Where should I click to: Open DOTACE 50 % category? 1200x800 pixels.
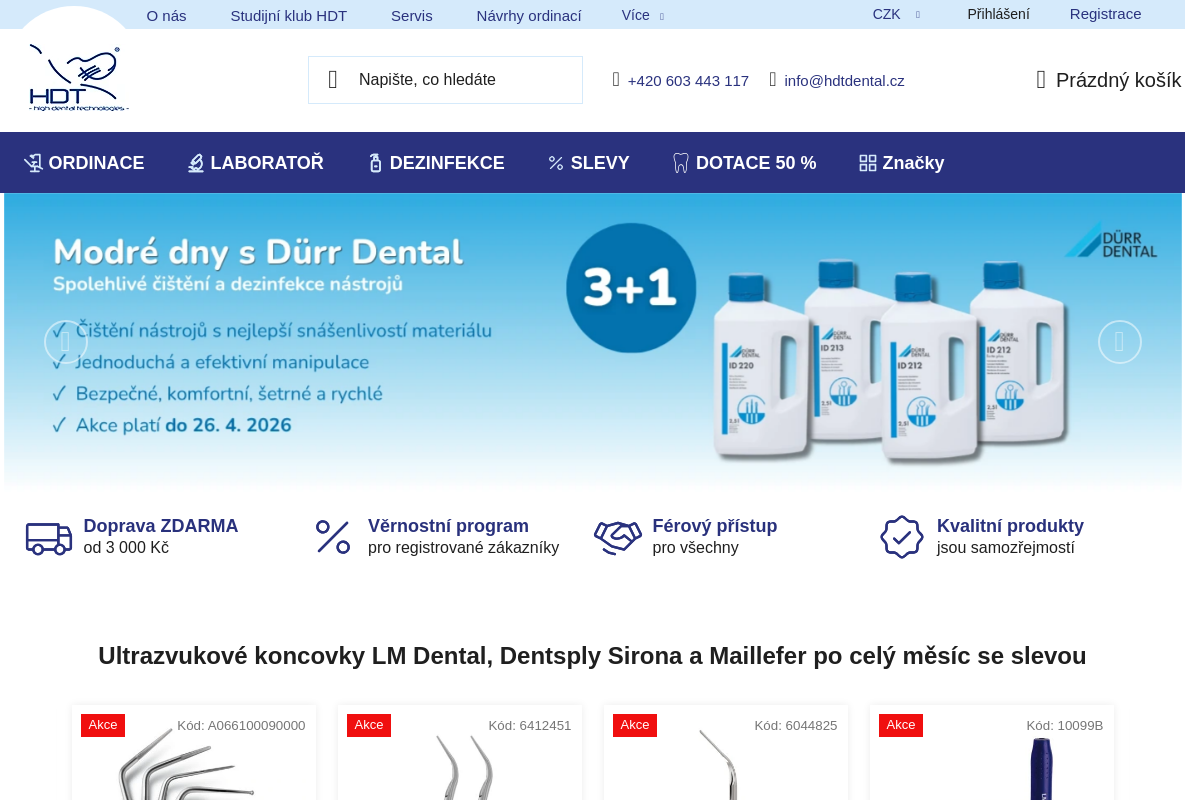coord(744,163)
